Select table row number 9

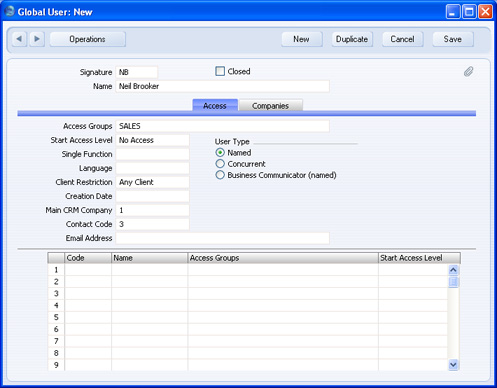coord(56,365)
